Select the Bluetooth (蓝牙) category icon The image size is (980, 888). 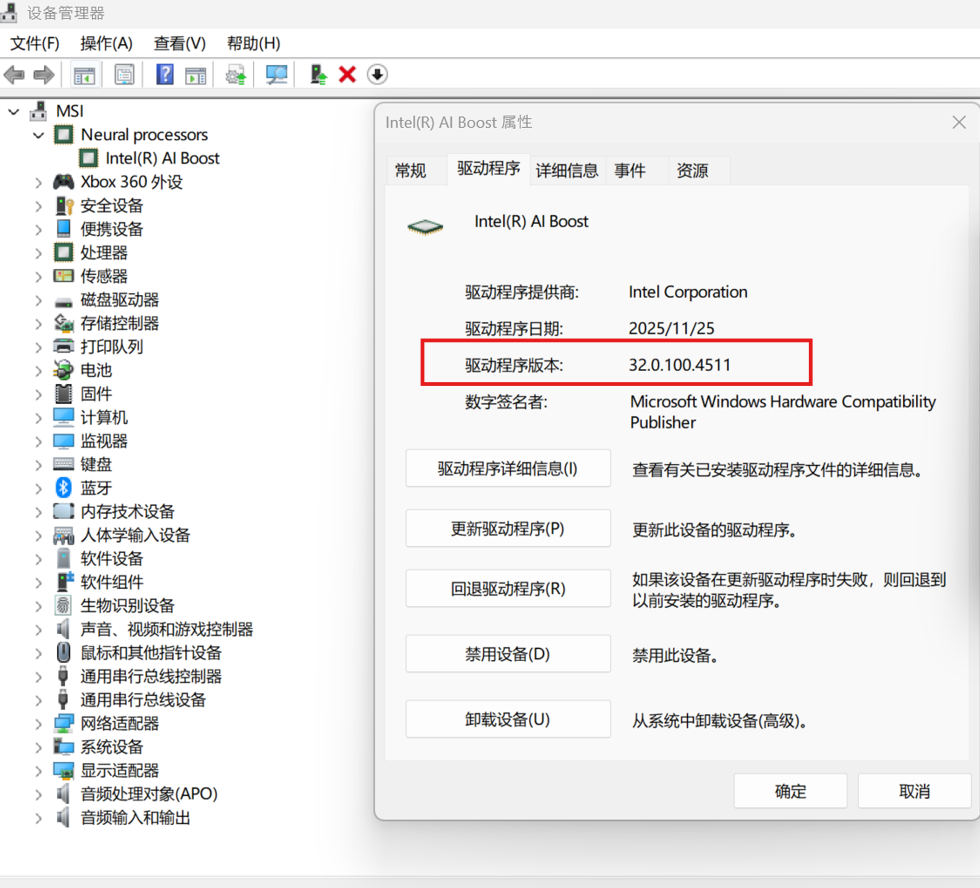(x=64, y=488)
